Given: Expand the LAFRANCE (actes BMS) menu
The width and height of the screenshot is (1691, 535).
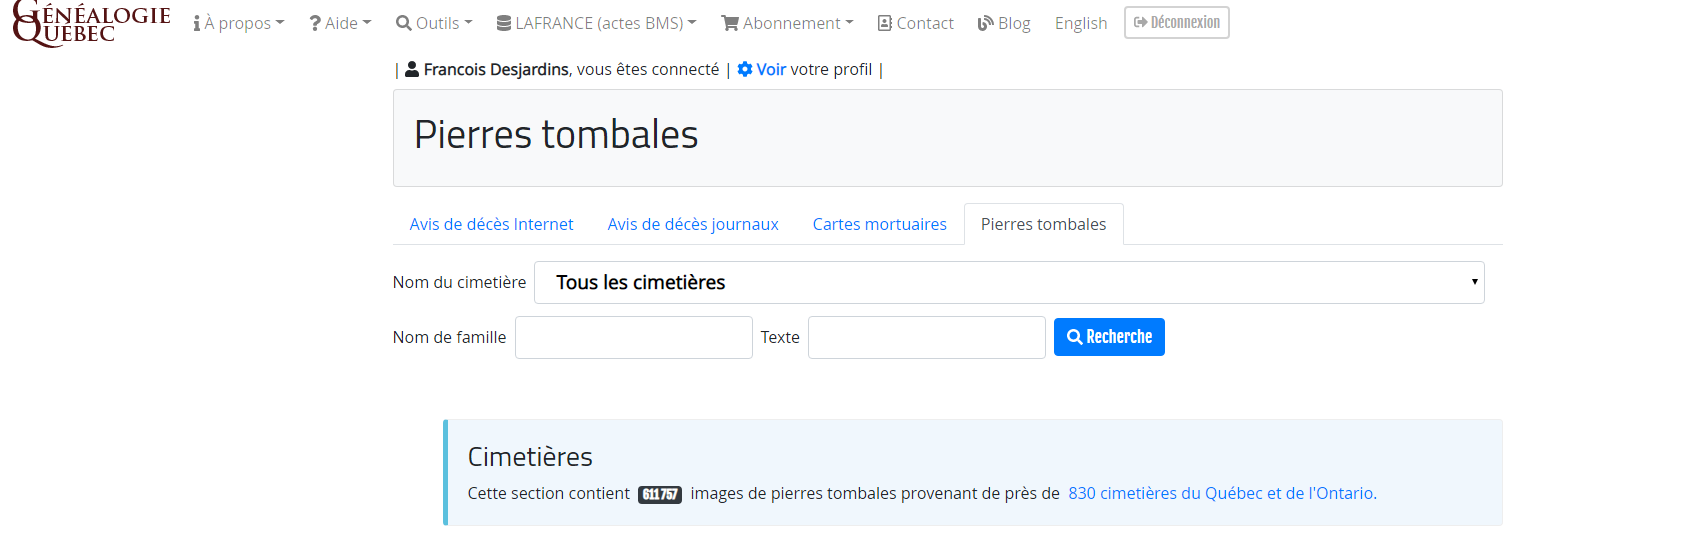Looking at the screenshot, I should pyautogui.click(x=597, y=23).
